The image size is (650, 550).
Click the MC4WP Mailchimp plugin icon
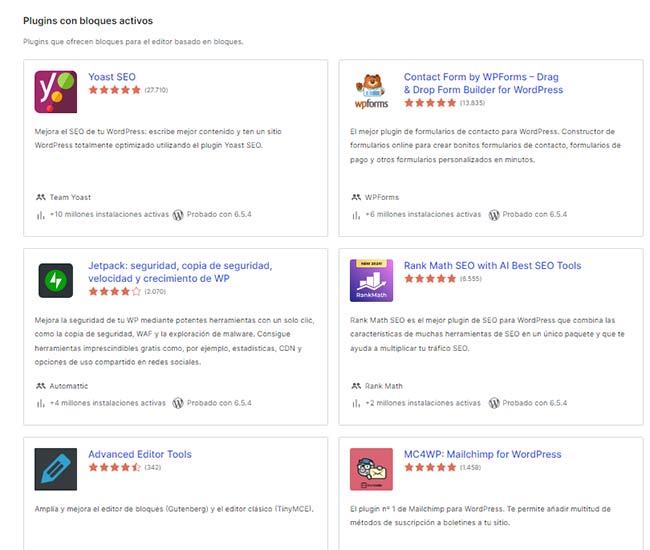click(371, 468)
